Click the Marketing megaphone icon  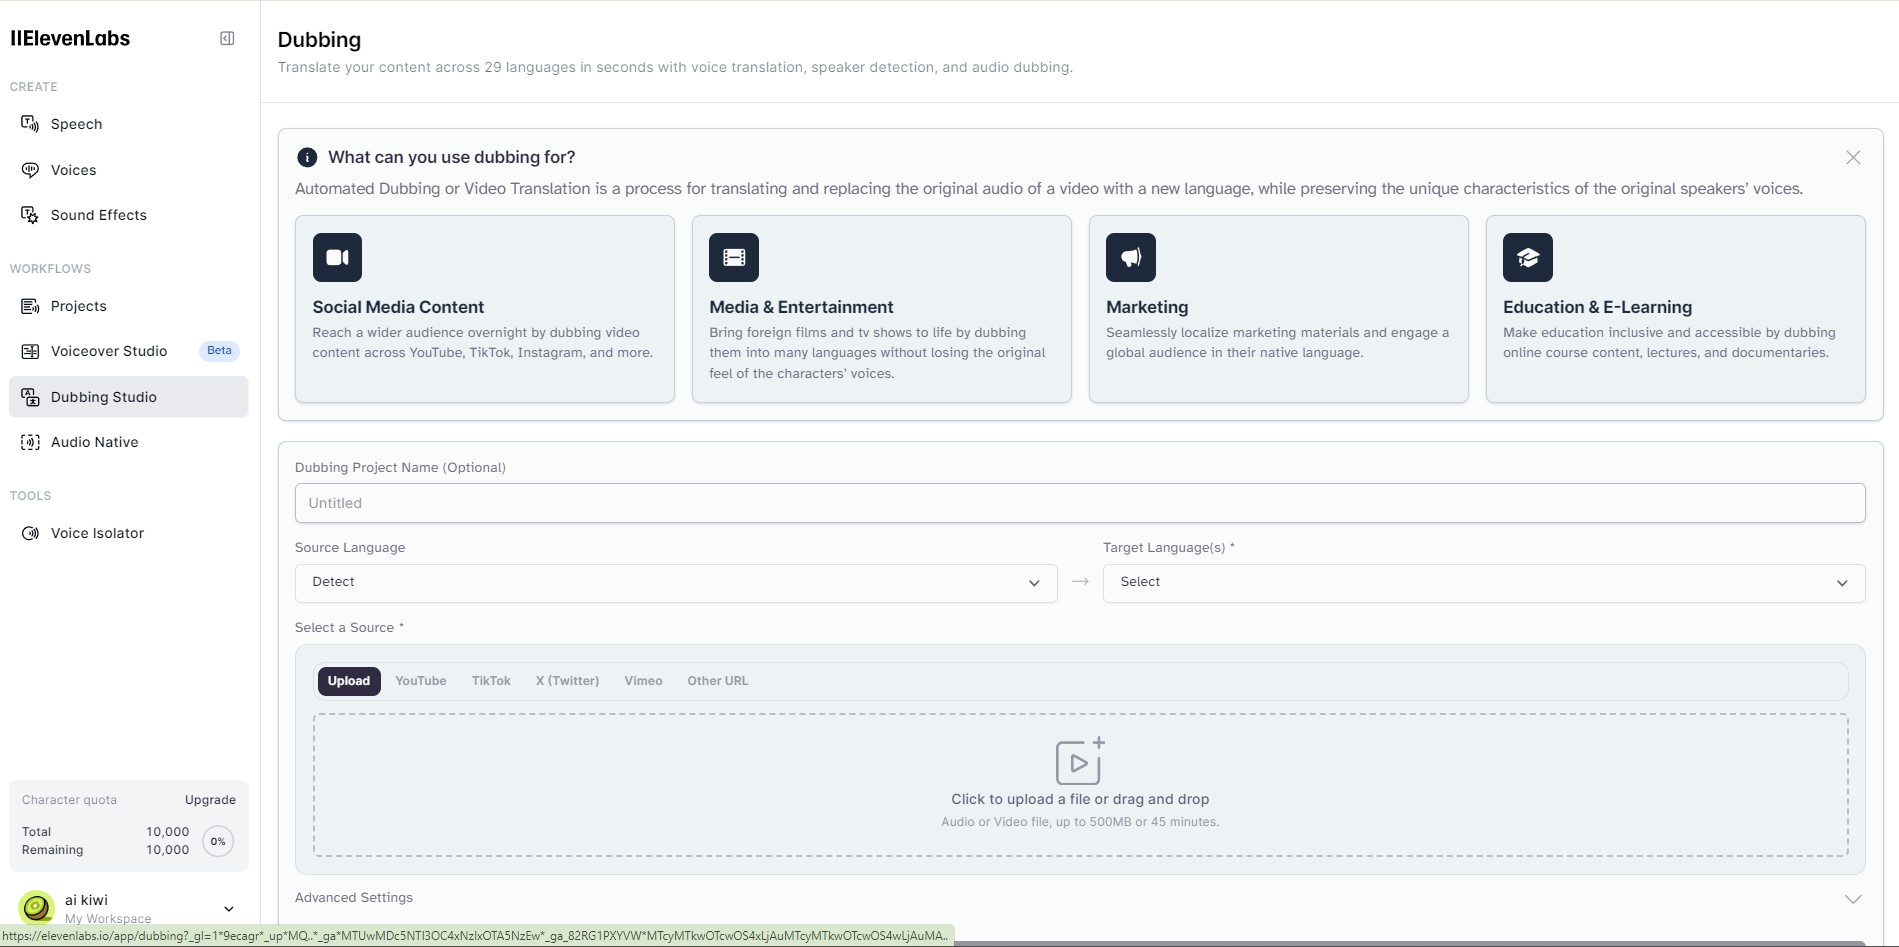[x=1131, y=258]
